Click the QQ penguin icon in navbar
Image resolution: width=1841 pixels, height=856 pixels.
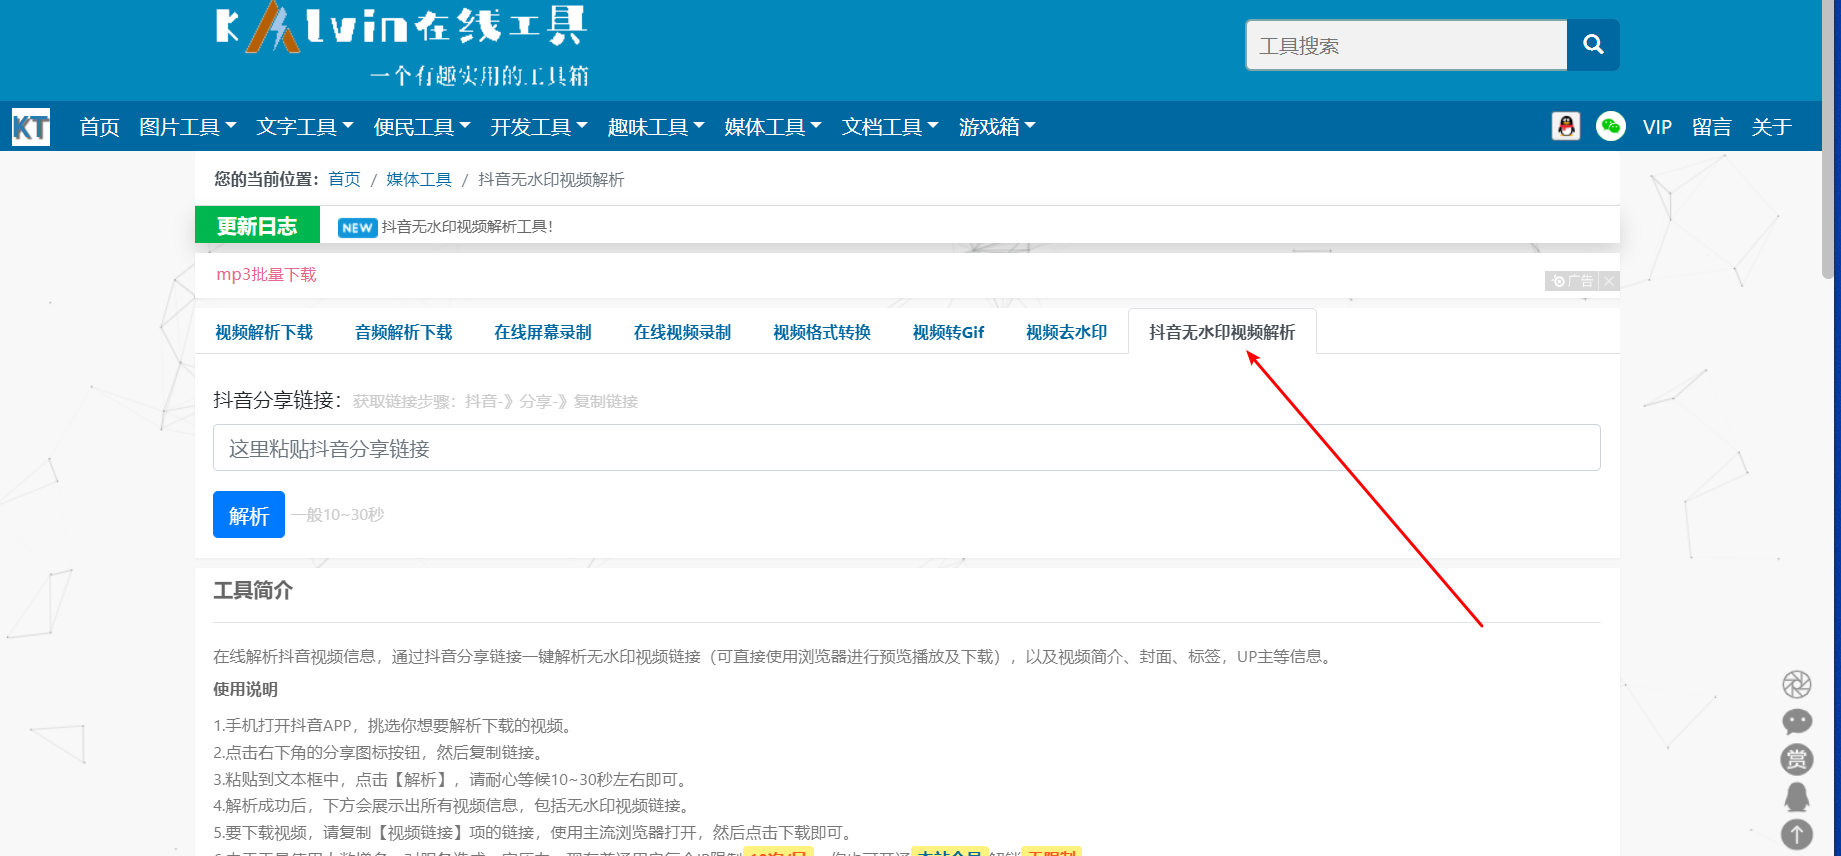tap(1566, 126)
